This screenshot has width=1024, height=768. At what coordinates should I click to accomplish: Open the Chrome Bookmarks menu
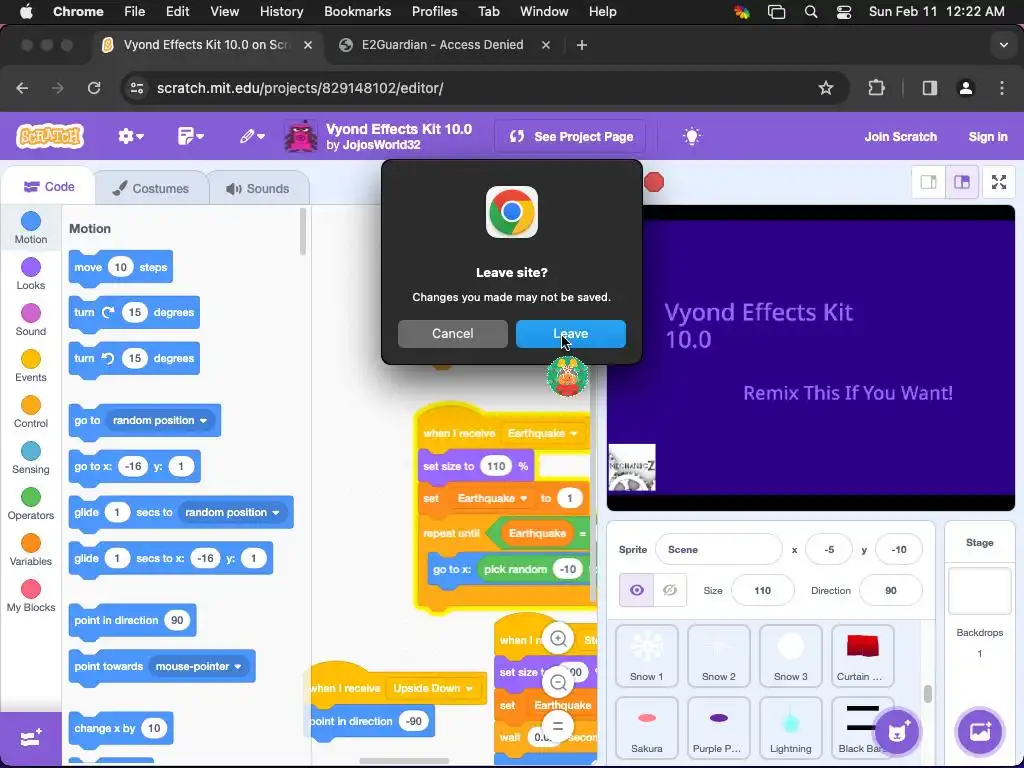pos(357,11)
